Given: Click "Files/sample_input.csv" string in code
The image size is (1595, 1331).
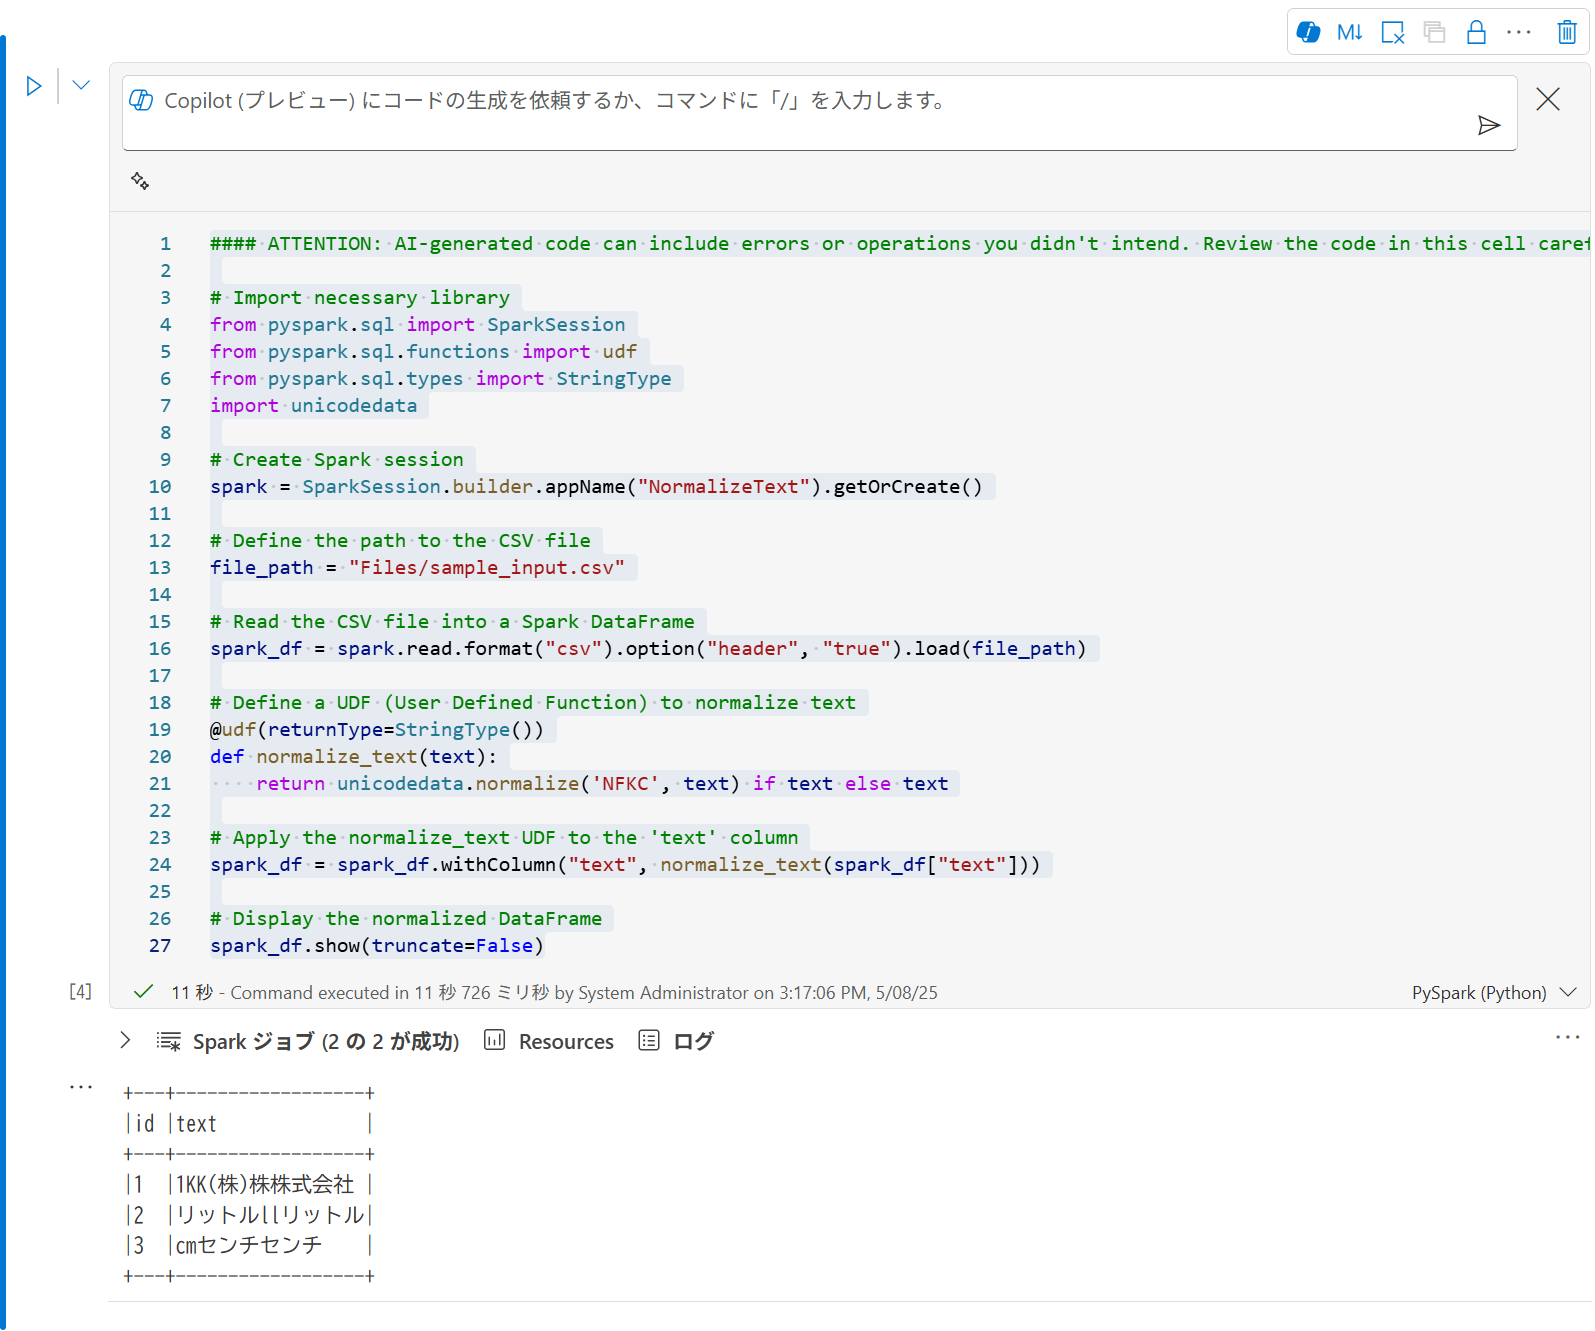Looking at the screenshot, I should click(487, 568).
